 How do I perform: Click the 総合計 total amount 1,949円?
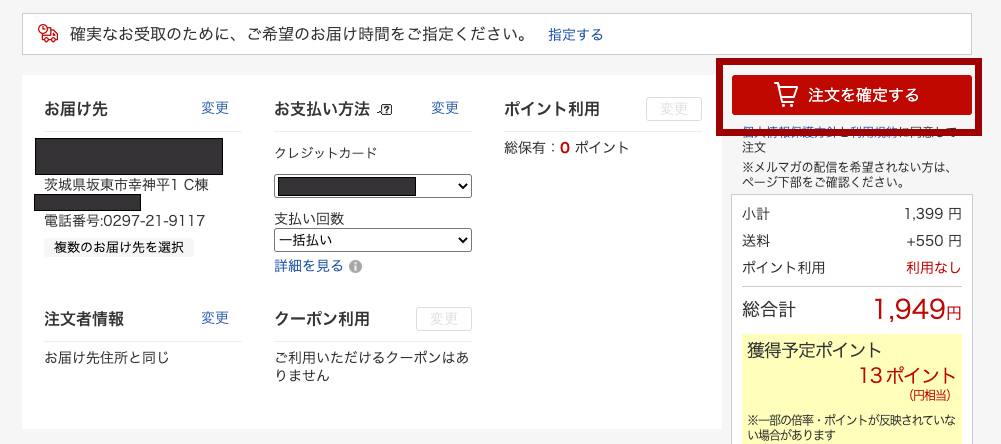pyautogui.click(x=916, y=309)
